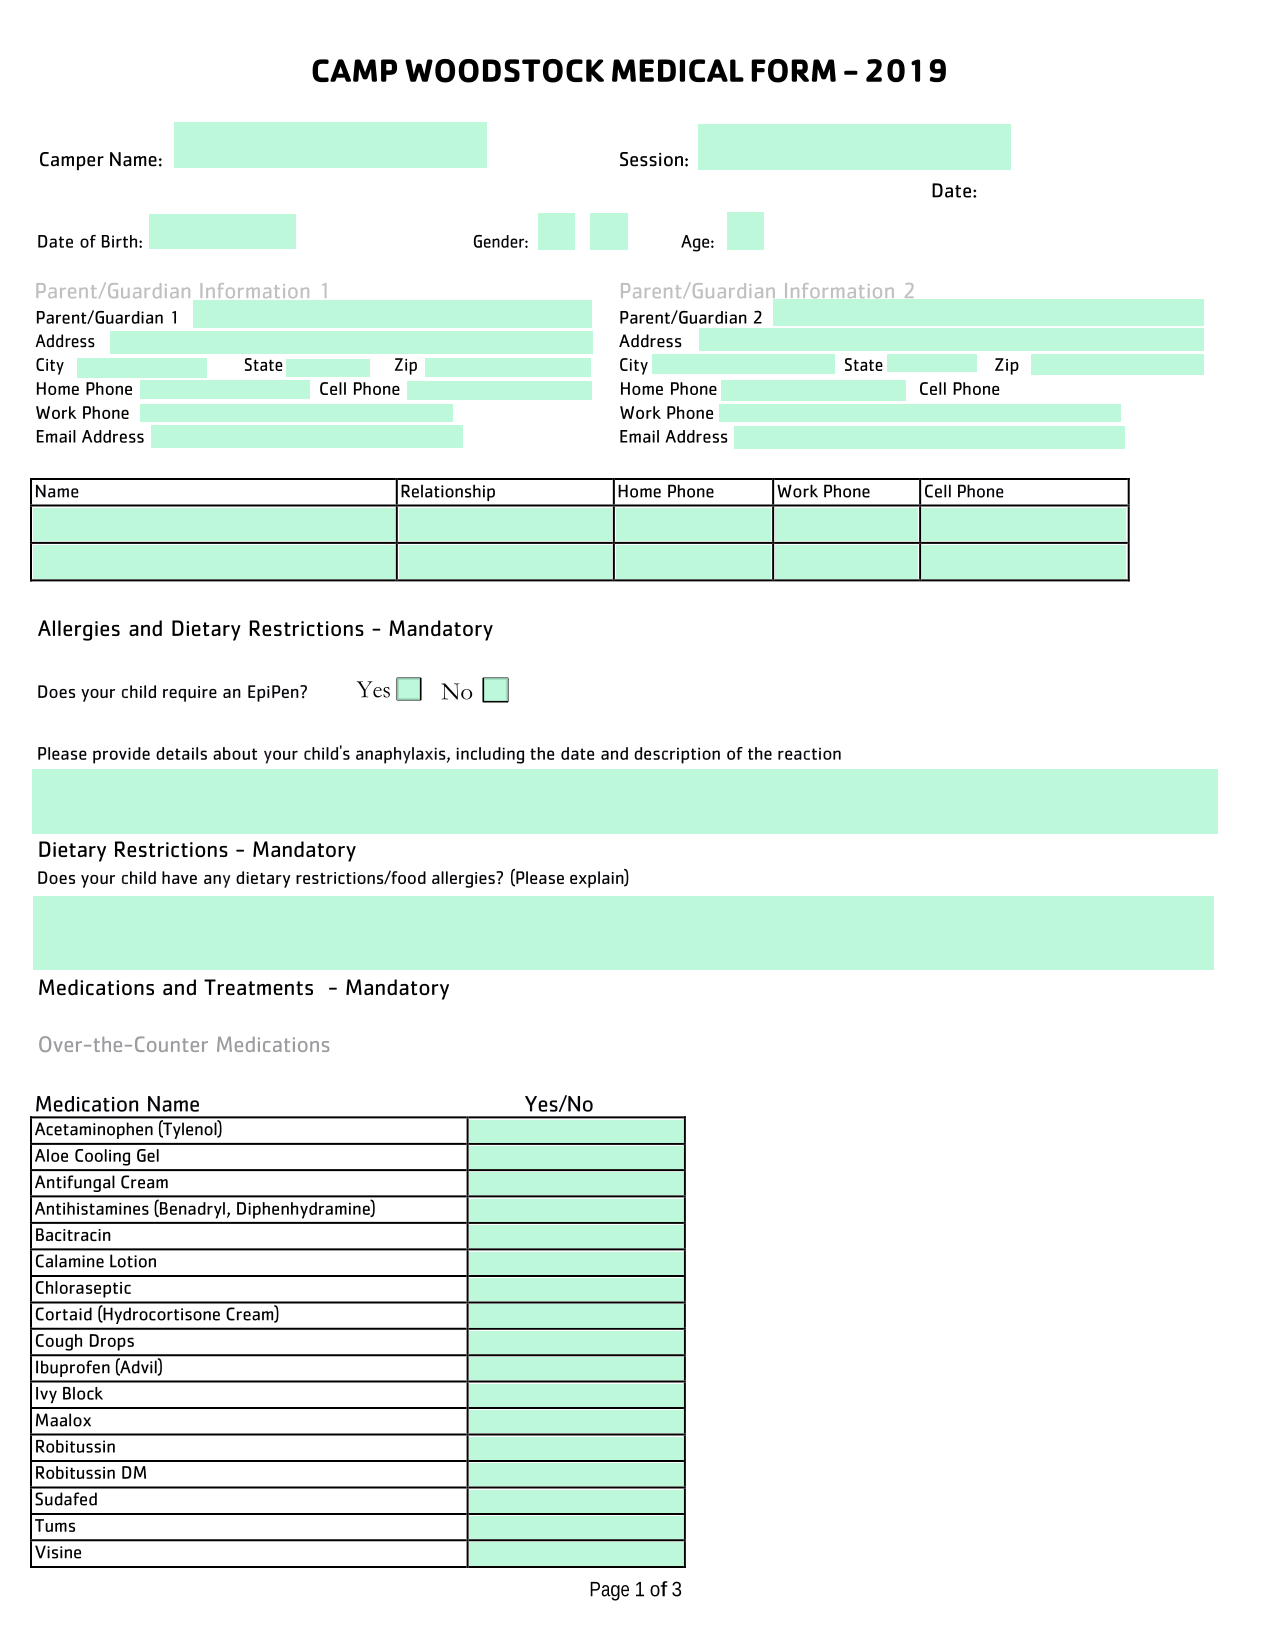
Task: Focus Yes/No field for Antihistamines
Action: (x=576, y=1210)
